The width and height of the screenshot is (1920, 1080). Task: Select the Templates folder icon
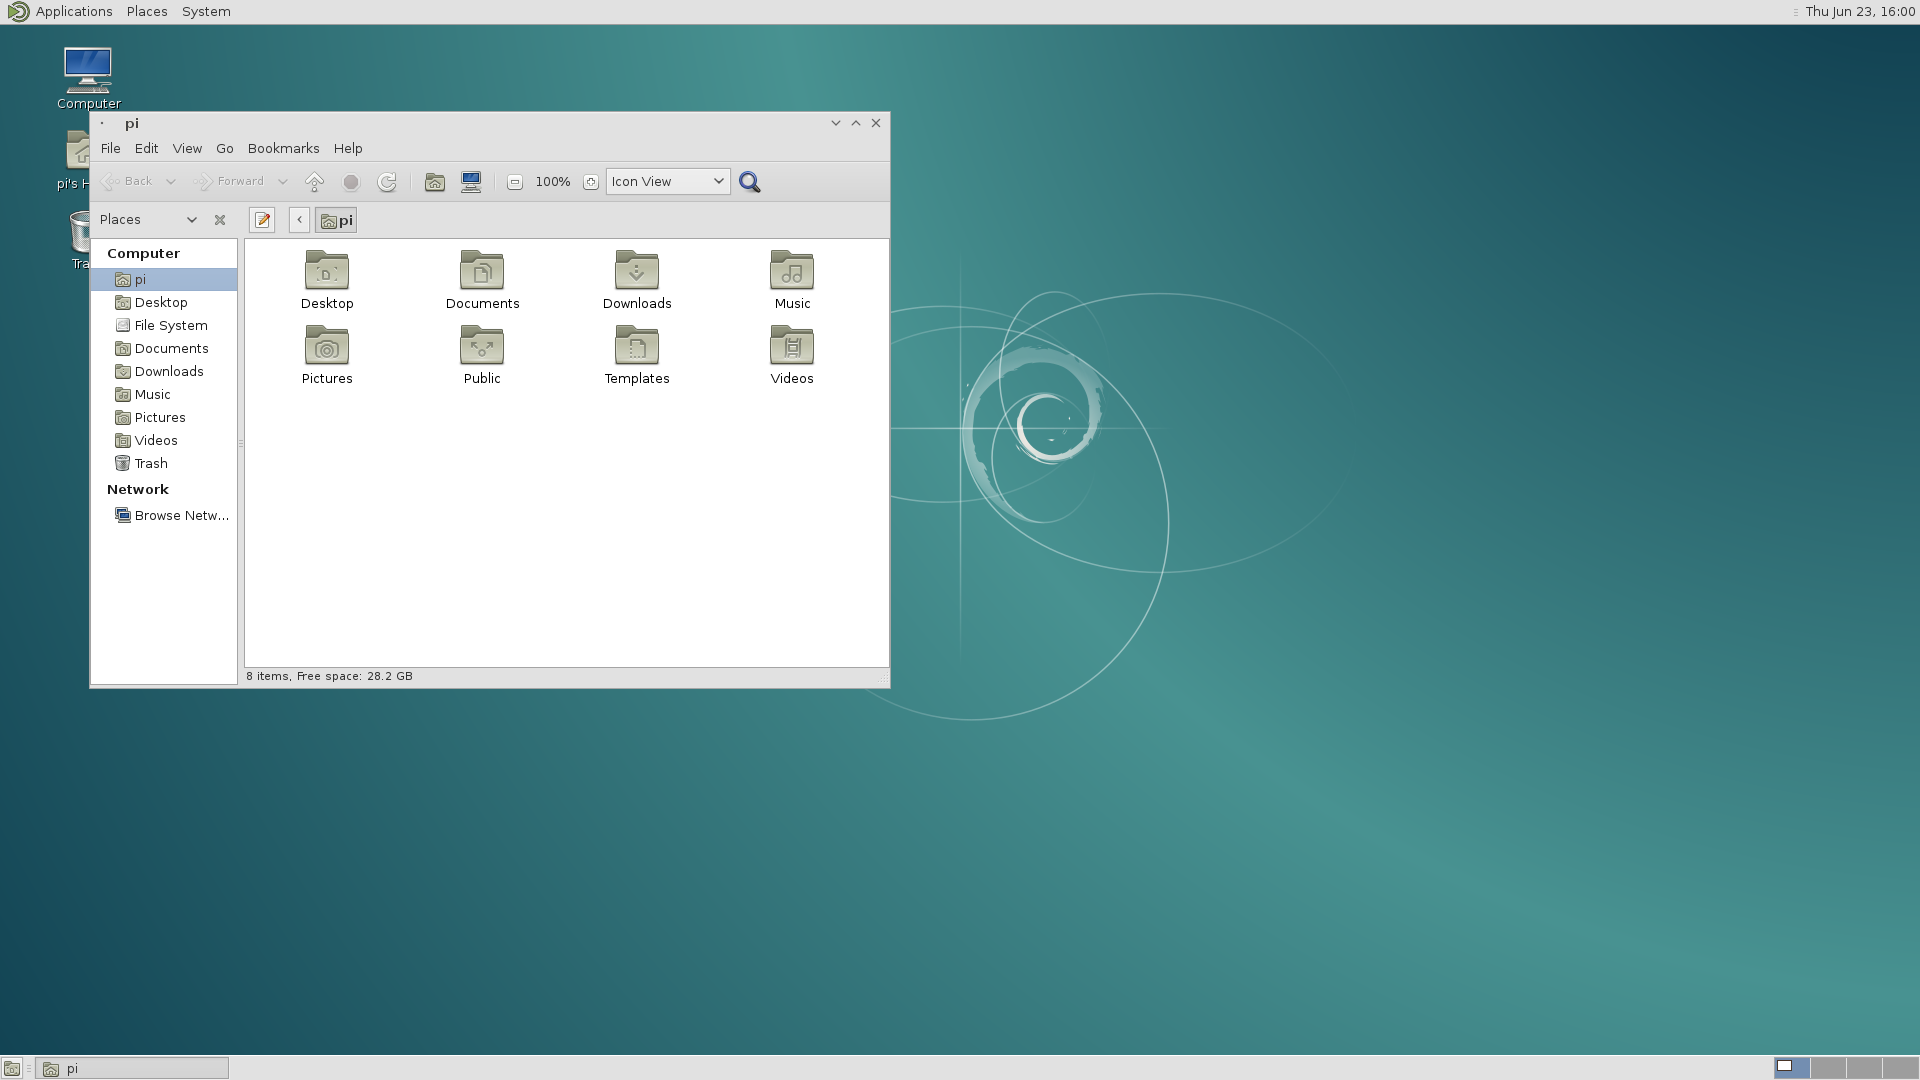coord(637,355)
